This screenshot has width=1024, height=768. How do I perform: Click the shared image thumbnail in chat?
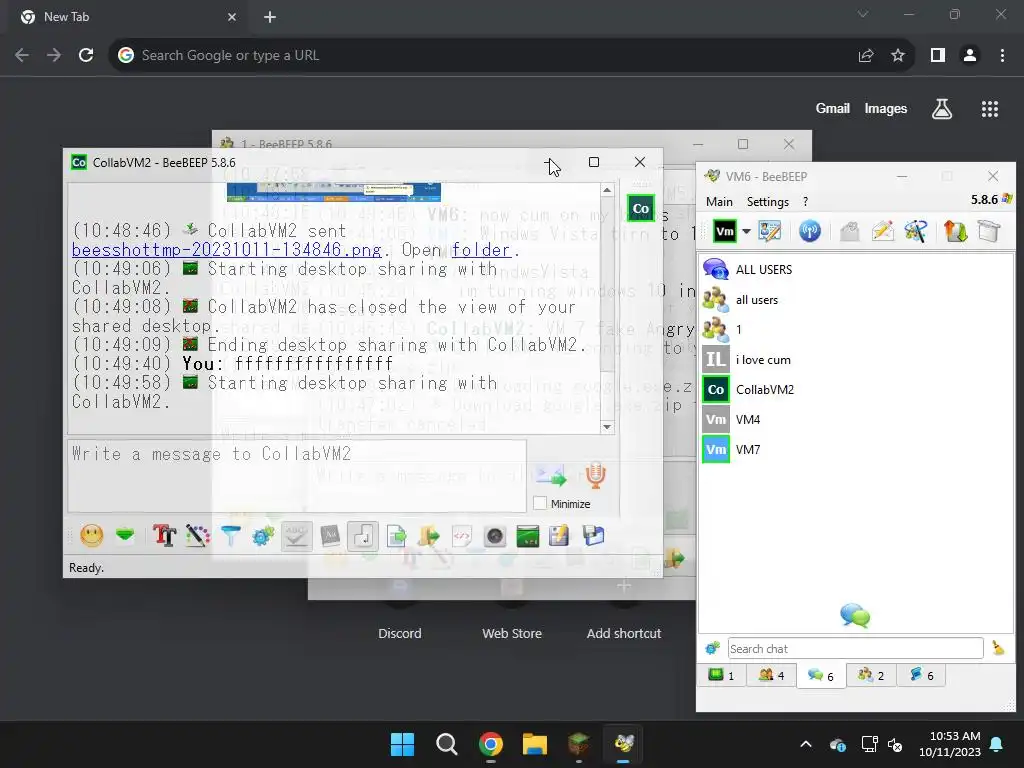click(334, 192)
